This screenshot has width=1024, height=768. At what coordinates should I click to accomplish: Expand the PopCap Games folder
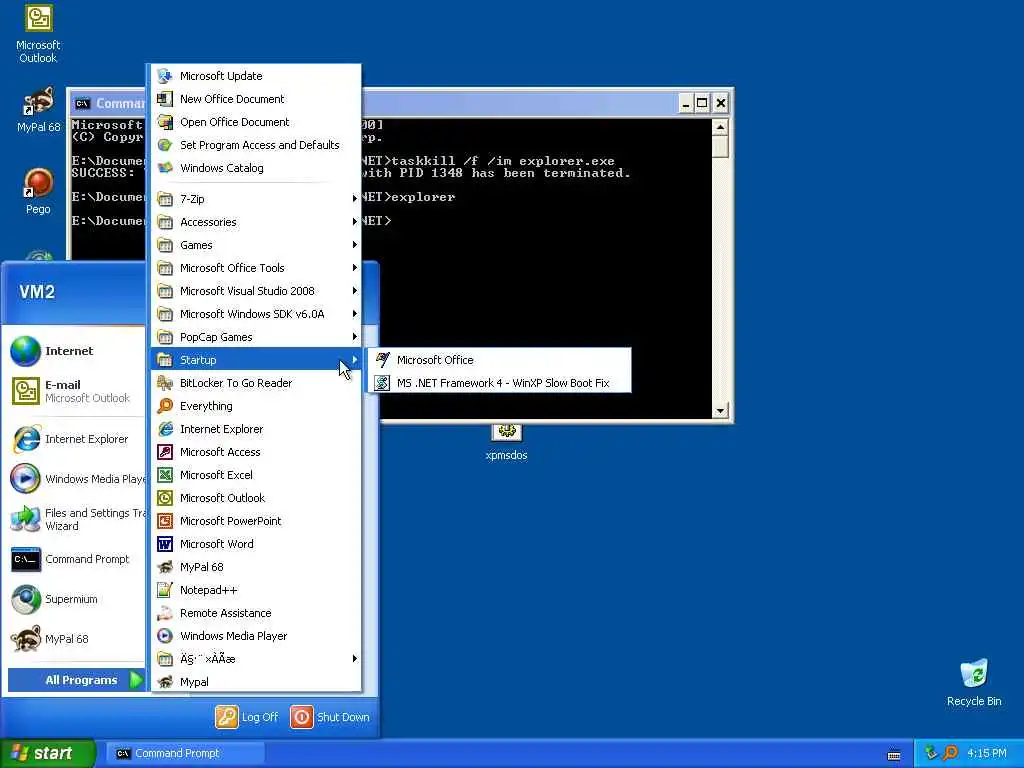tap(256, 337)
